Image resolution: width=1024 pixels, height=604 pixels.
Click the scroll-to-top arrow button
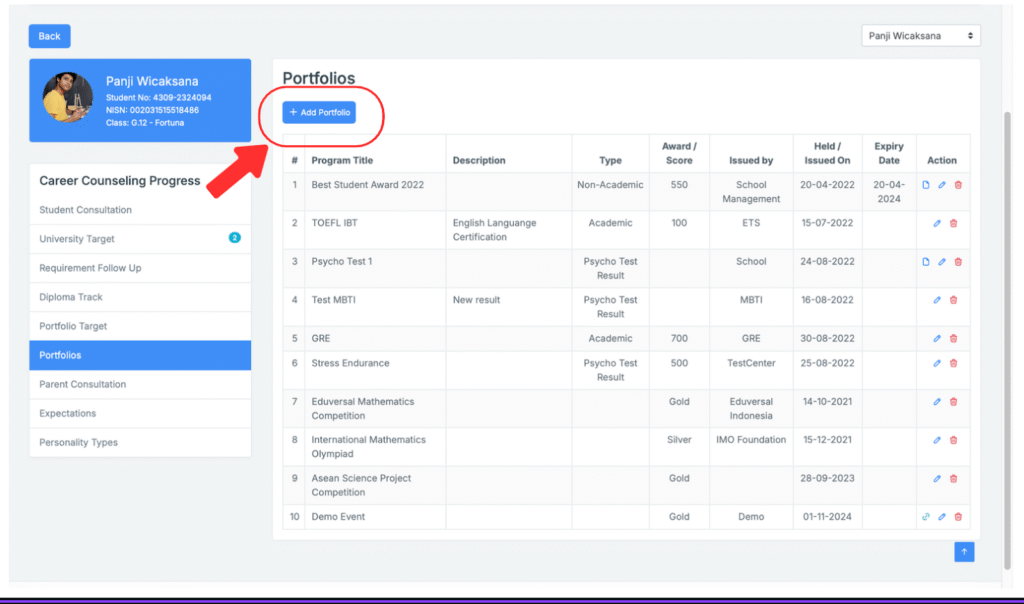(x=964, y=551)
